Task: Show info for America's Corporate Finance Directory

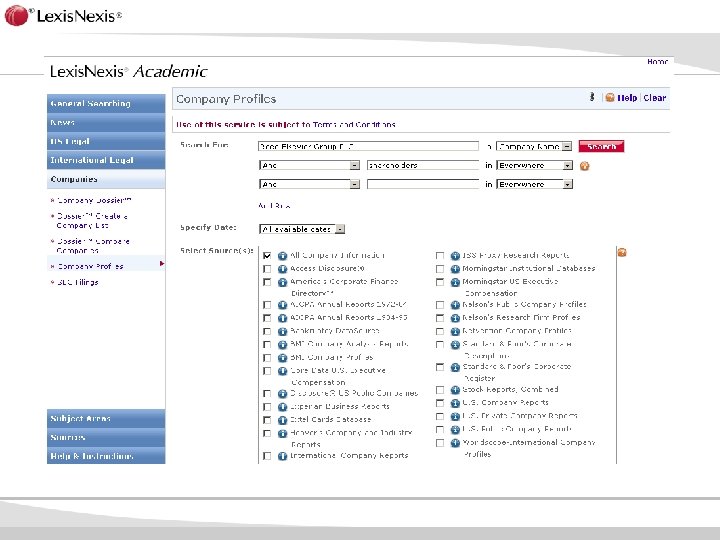Action: point(282,282)
